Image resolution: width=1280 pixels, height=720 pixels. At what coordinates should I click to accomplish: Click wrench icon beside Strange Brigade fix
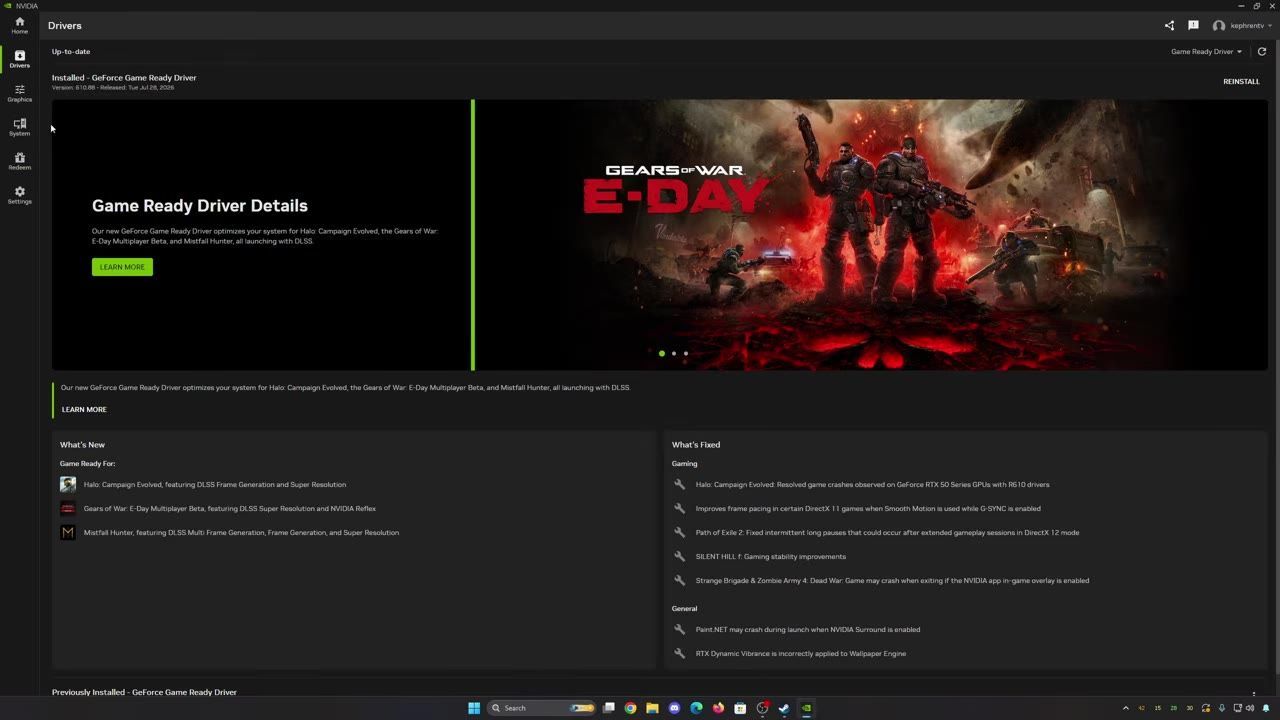680,580
